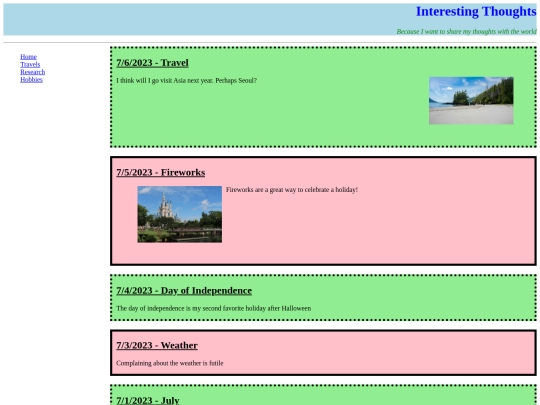
Task: Click the text 'I think will I go visit Asia next year'
Action: pos(165,81)
